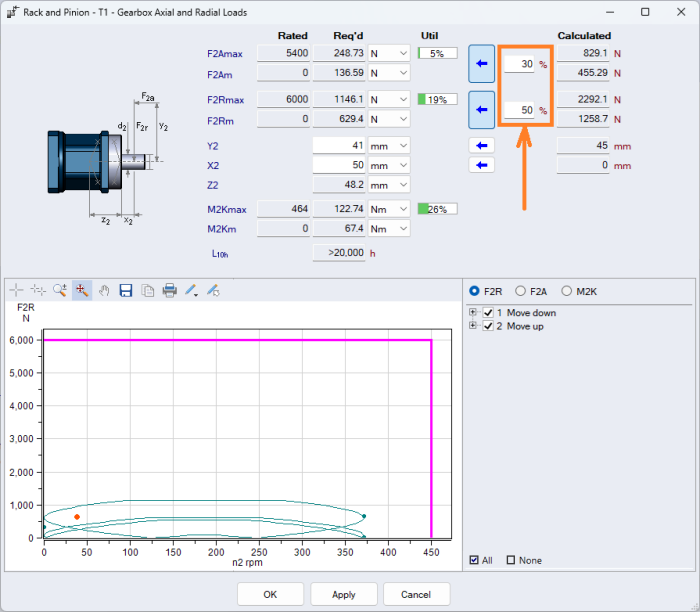Print the chart
700x612 pixels.
(169, 290)
